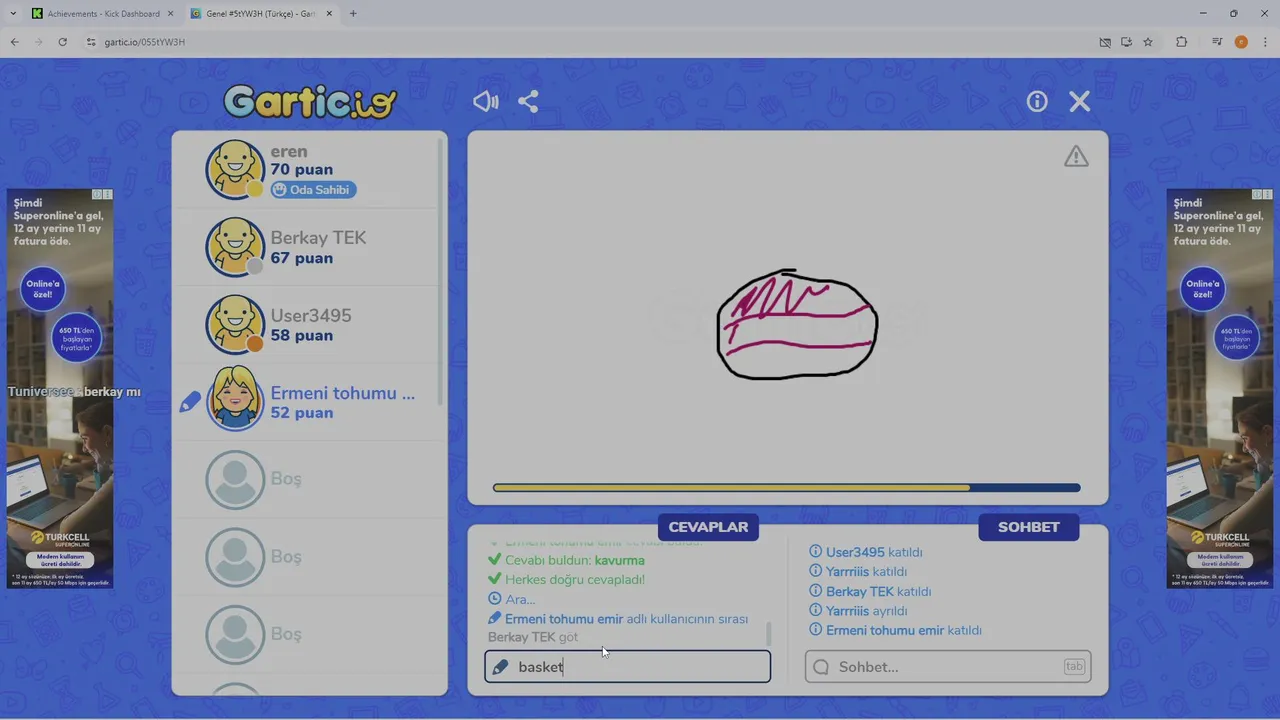Image resolution: width=1280 pixels, height=720 pixels.
Task: Bookmark this page with the star
Action: coord(1148,42)
